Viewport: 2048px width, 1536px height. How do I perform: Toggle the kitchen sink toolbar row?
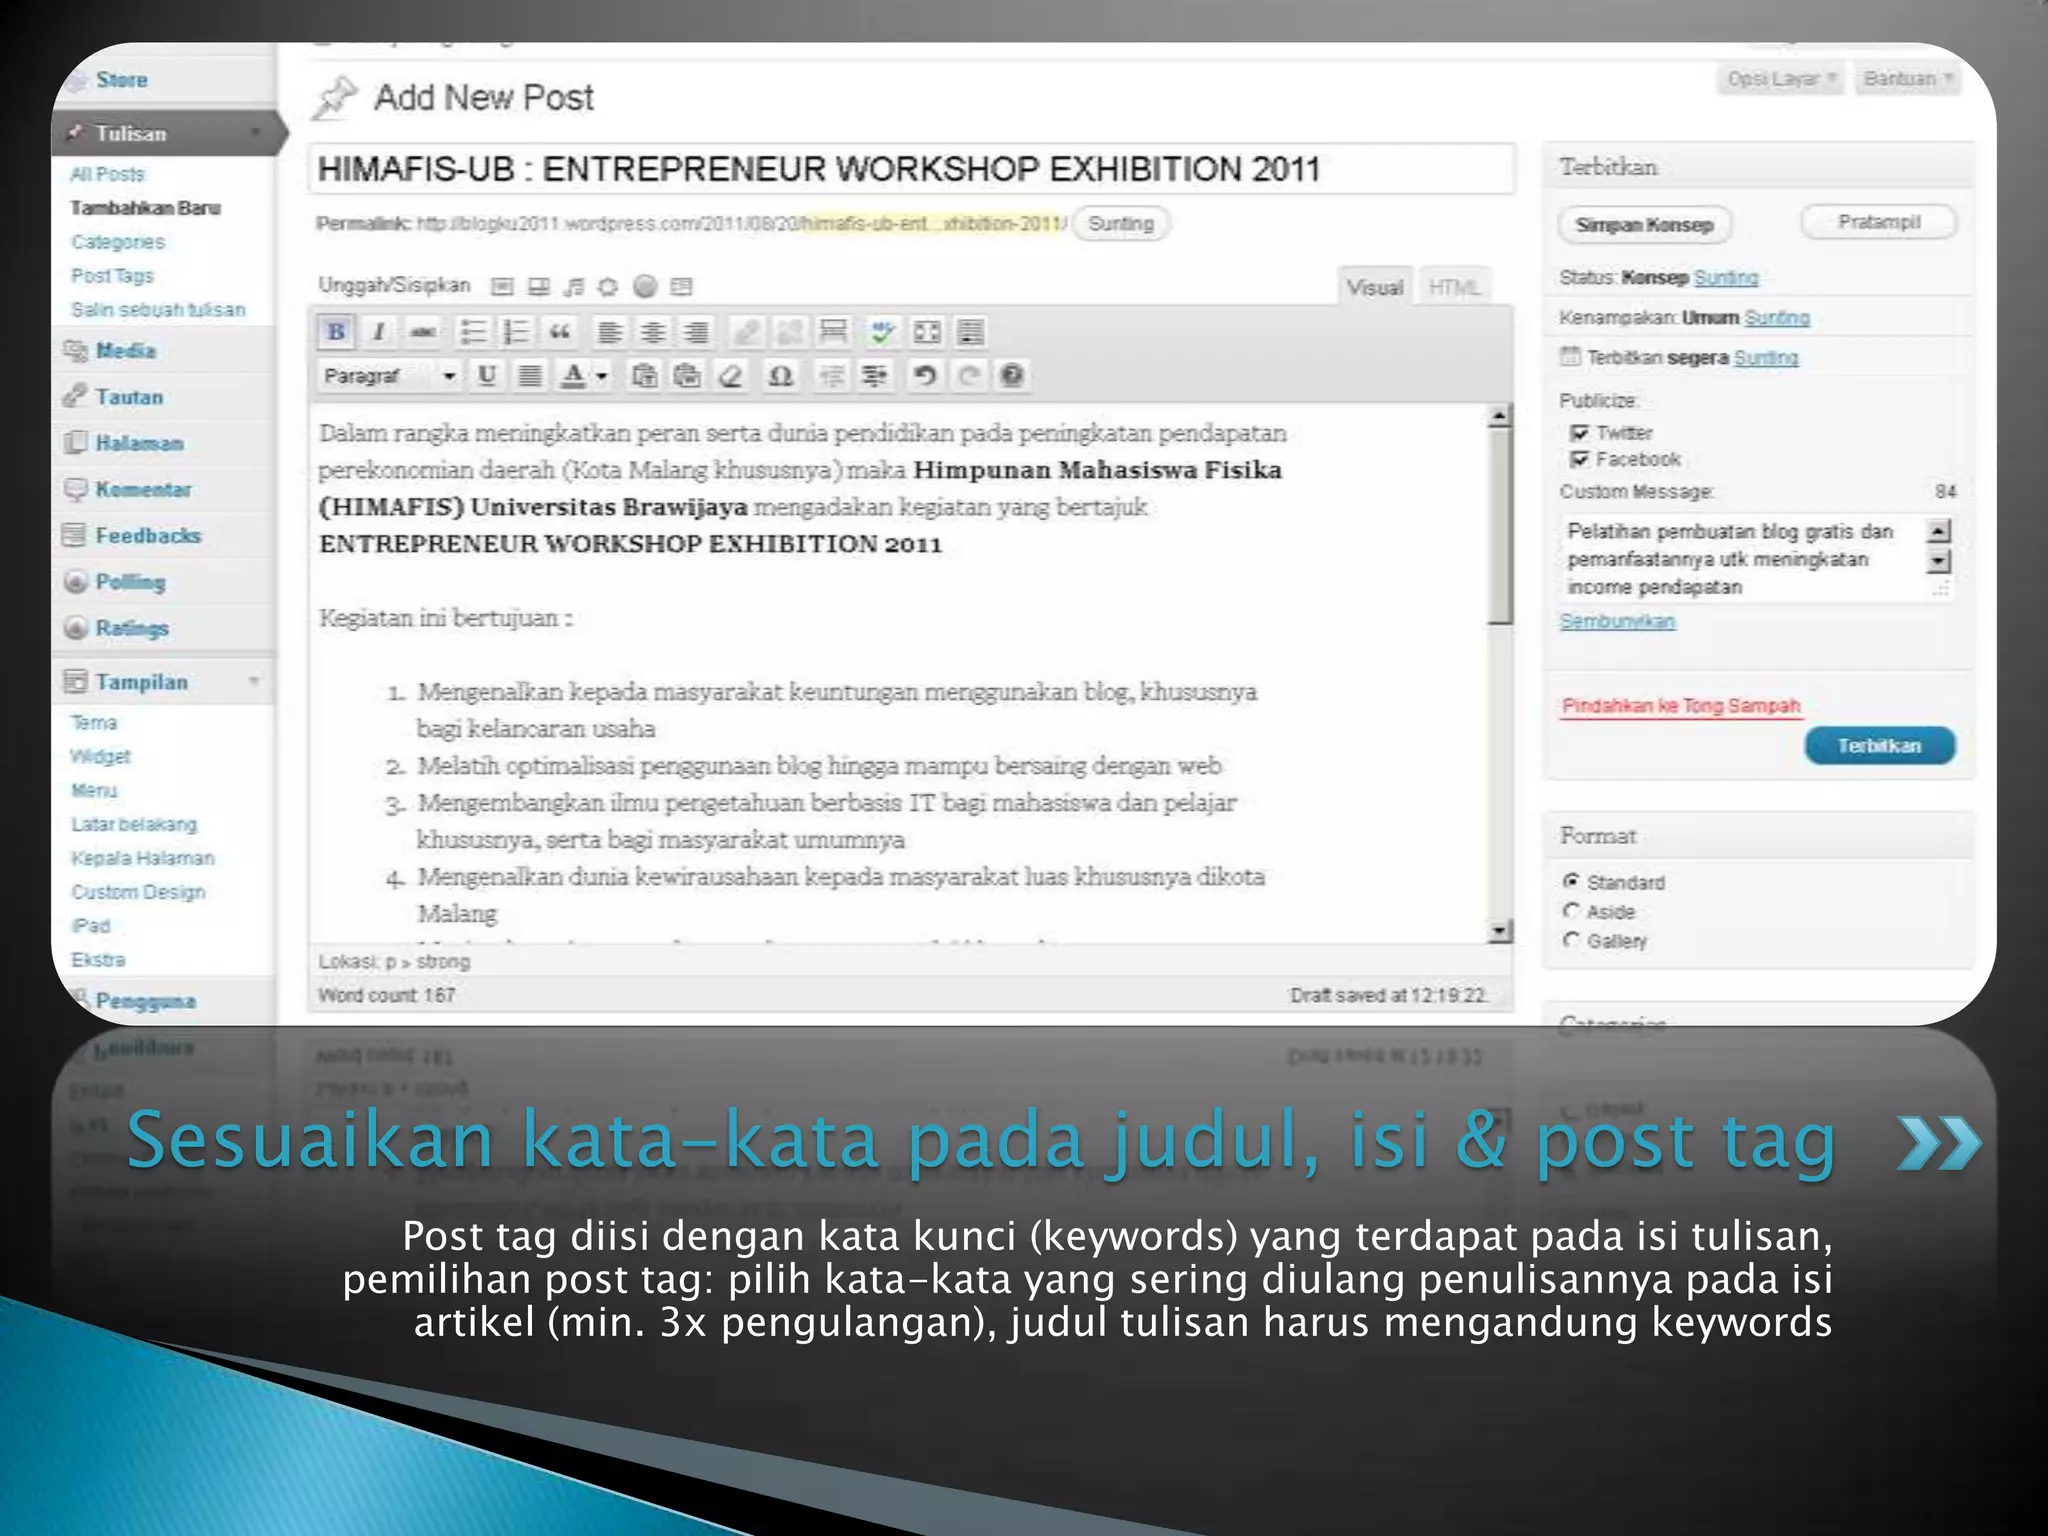pos(971,331)
